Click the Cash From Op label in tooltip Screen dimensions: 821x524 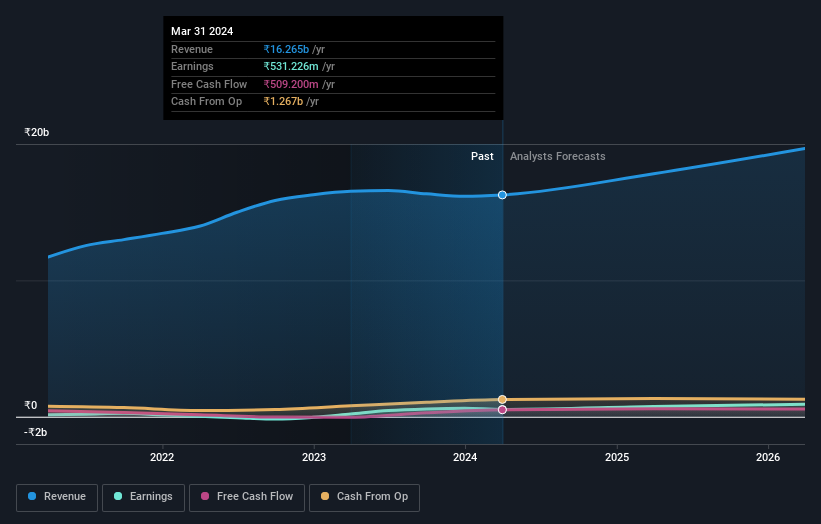coord(206,102)
